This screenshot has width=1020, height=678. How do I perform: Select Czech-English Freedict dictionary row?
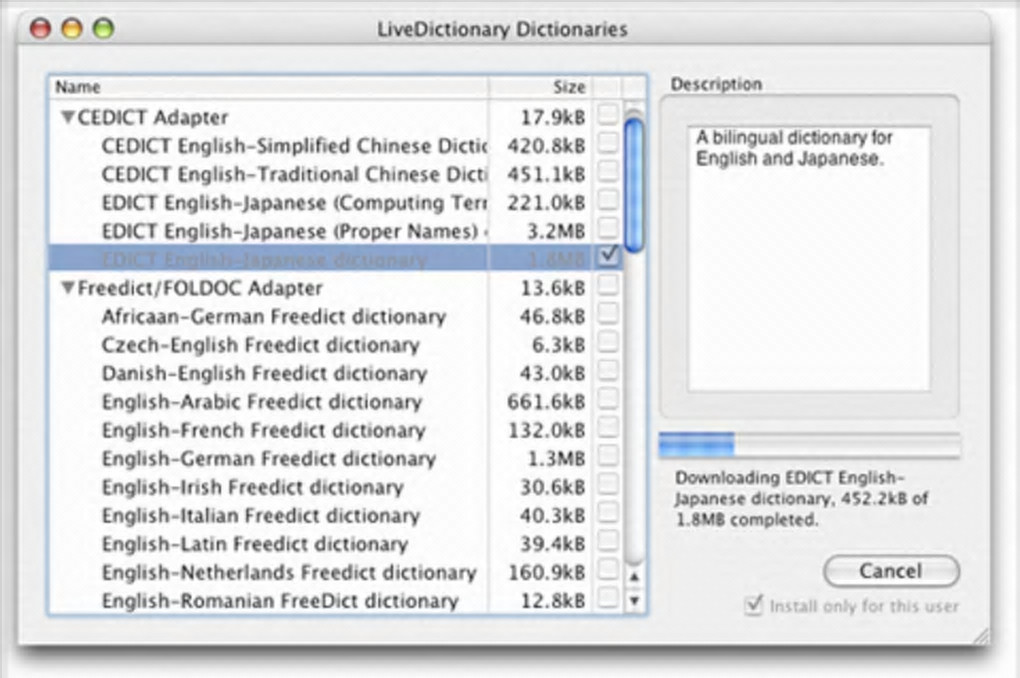point(334,345)
